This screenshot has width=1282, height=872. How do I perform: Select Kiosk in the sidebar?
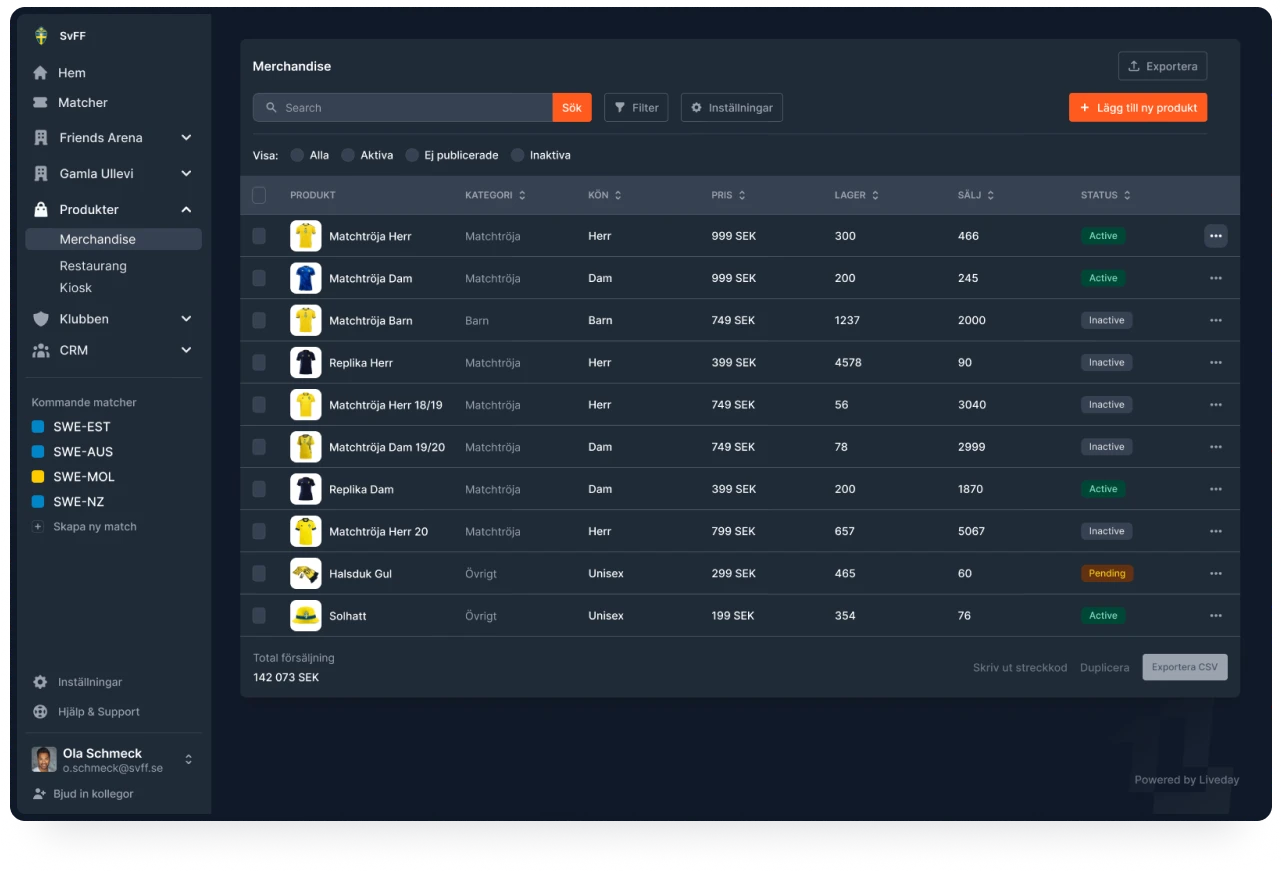76,288
